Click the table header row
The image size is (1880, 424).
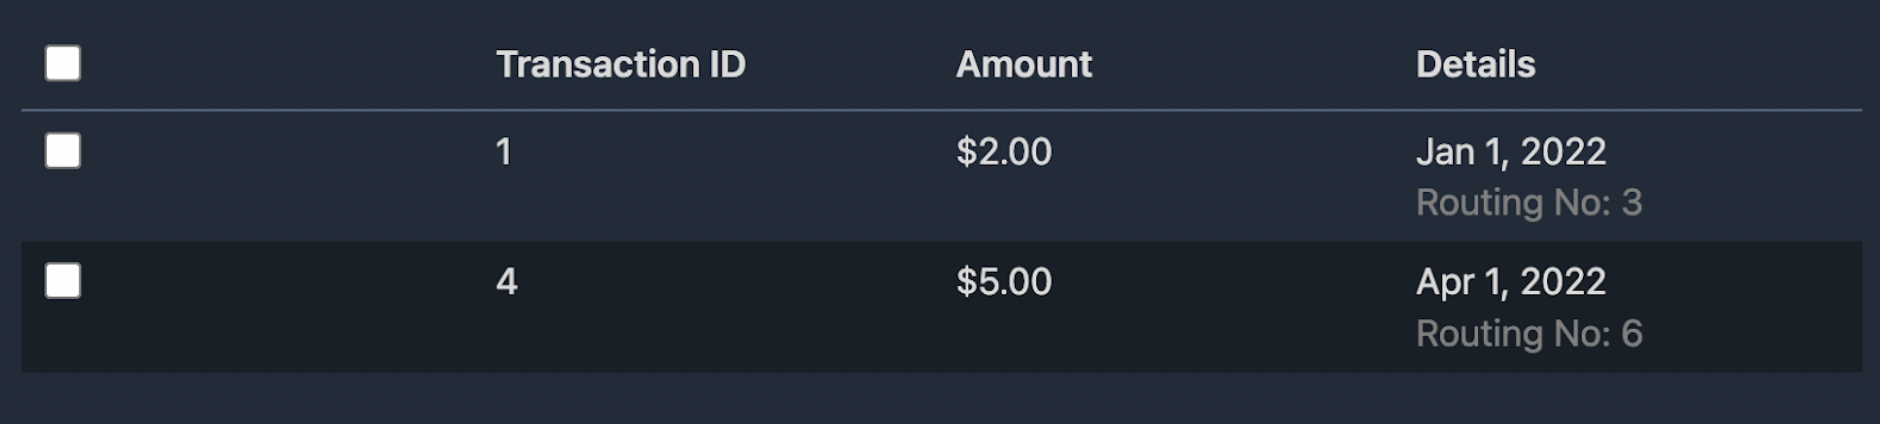coord(941,64)
